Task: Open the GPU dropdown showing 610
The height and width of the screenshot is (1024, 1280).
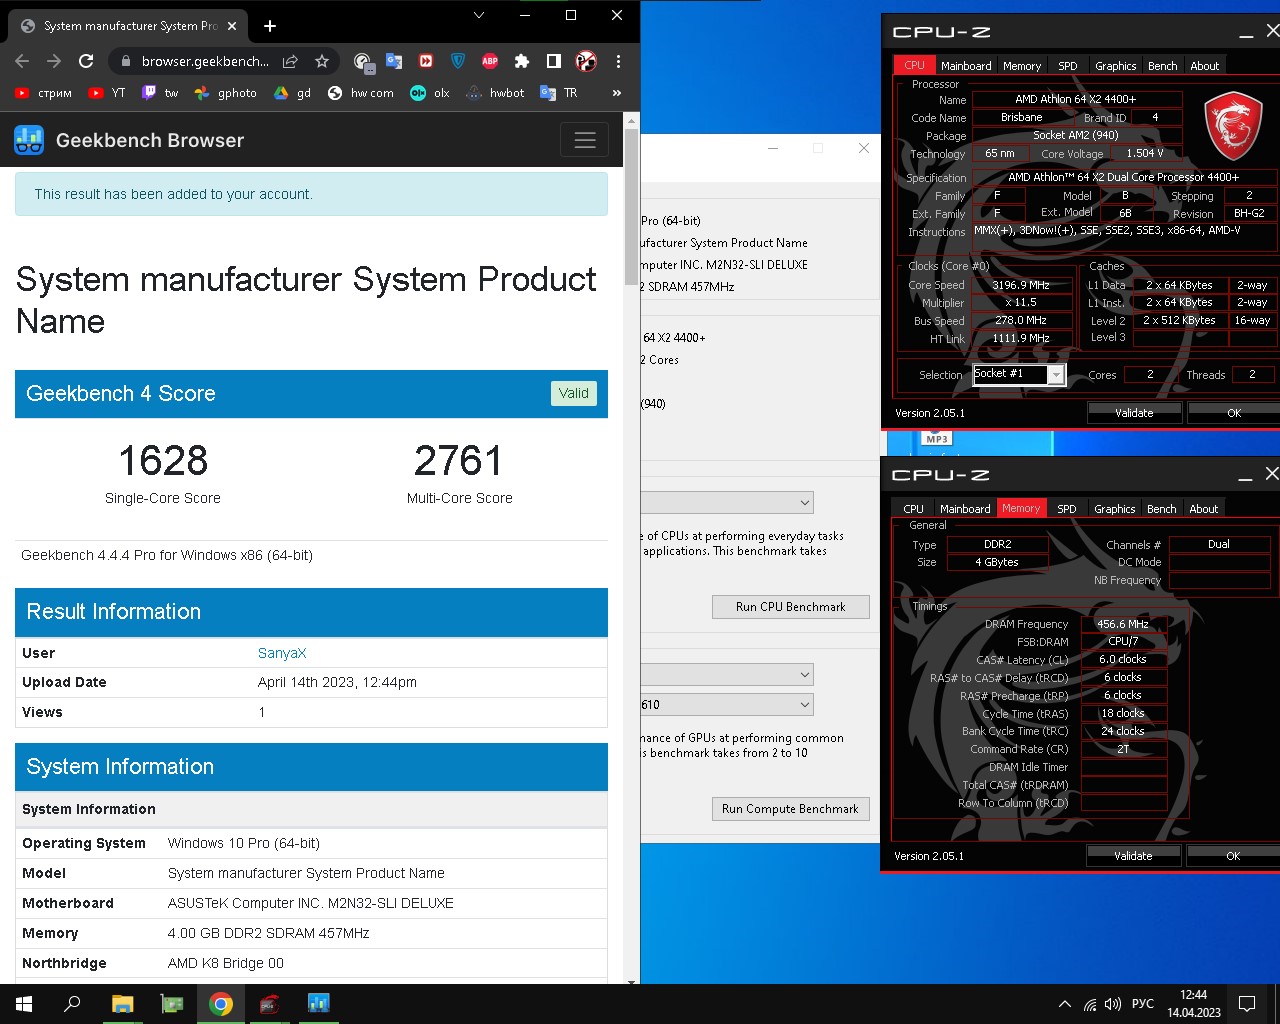Action: (727, 705)
